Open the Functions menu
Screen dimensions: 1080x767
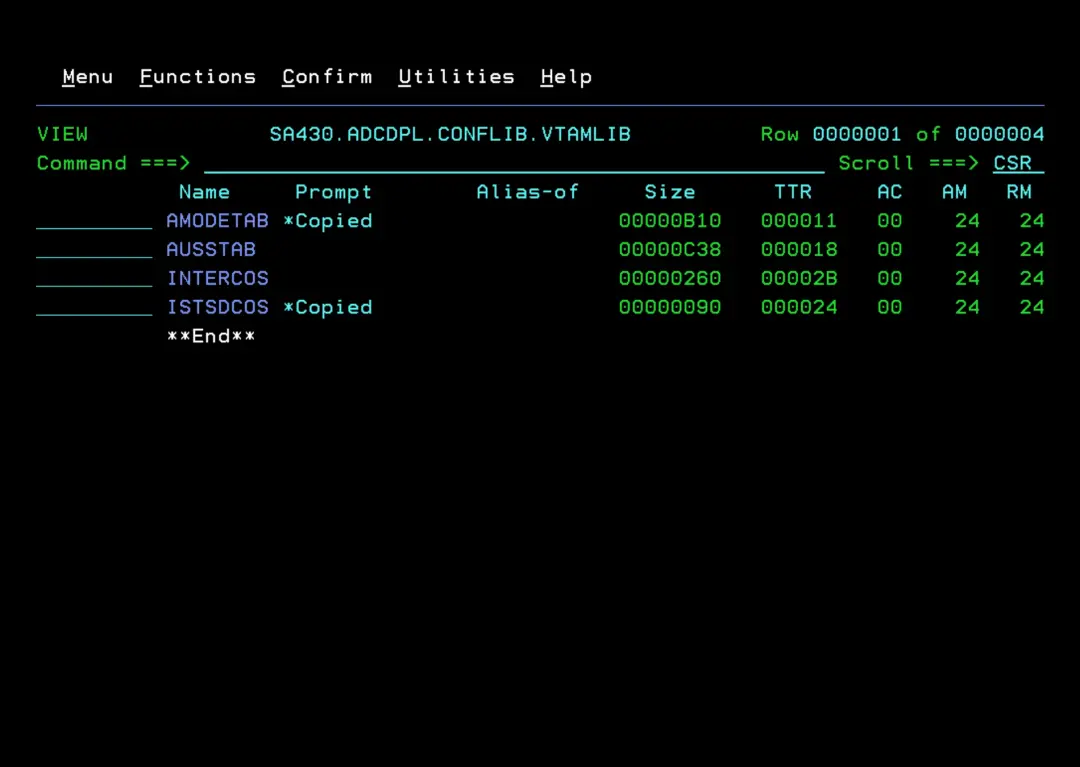pyautogui.click(x=198, y=76)
